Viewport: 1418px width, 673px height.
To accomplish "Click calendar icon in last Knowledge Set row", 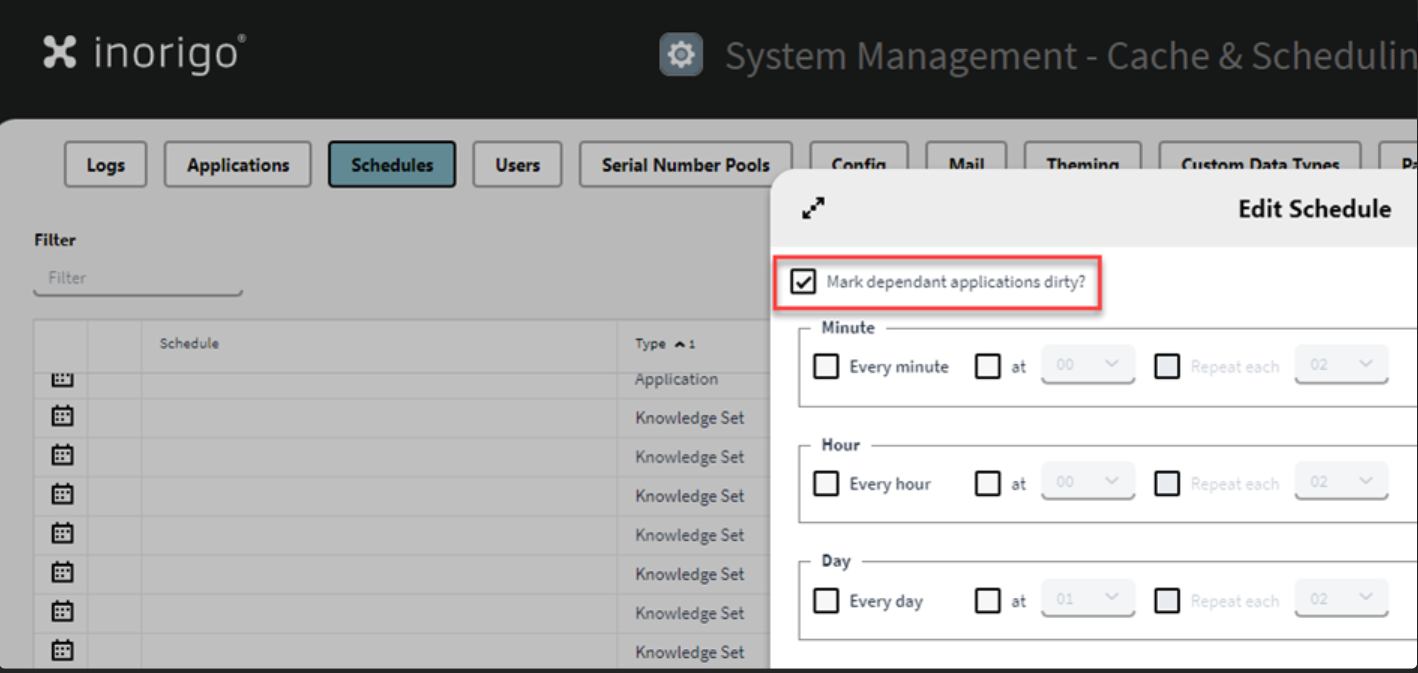I will click(x=62, y=651).
